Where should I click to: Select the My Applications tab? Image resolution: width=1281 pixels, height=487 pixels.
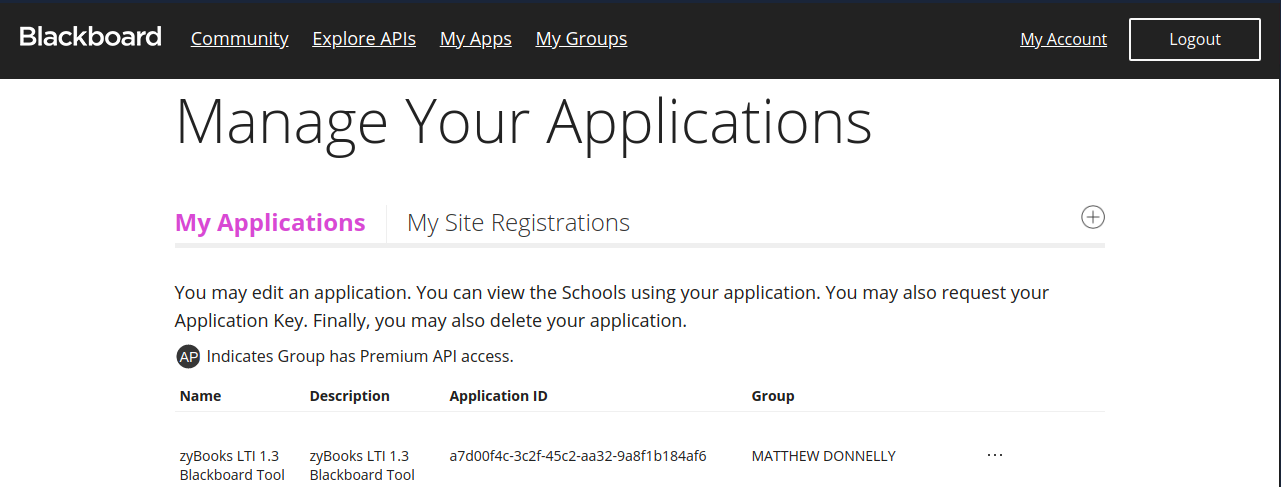tap(270, 222)
